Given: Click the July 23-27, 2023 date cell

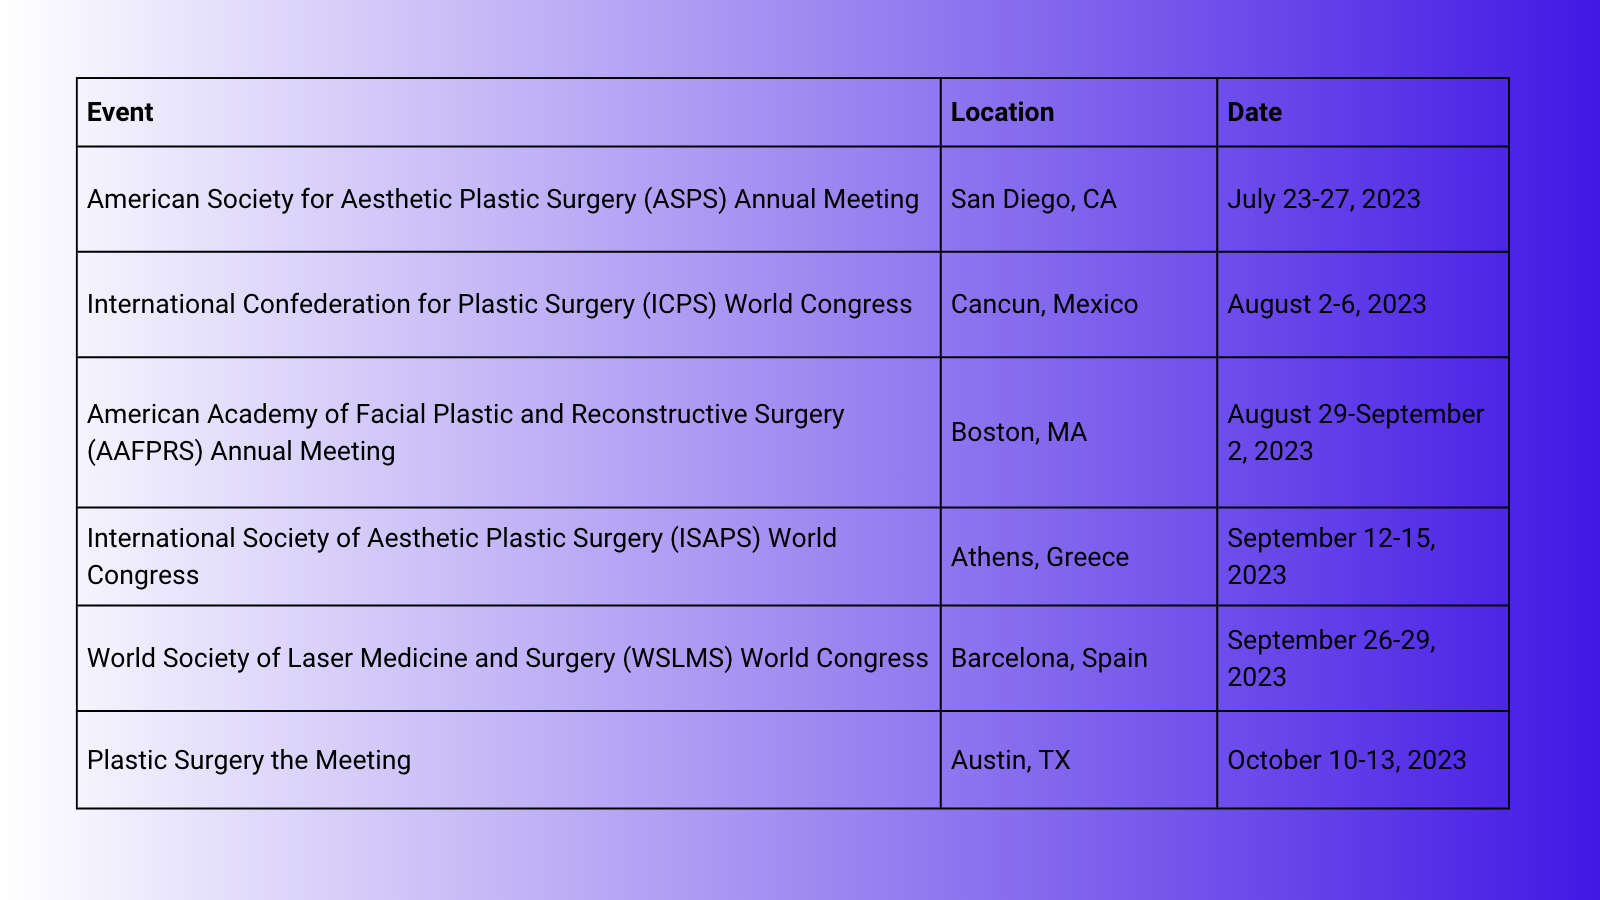Looking at the screenshot, I should click(x=1363, y=199).
